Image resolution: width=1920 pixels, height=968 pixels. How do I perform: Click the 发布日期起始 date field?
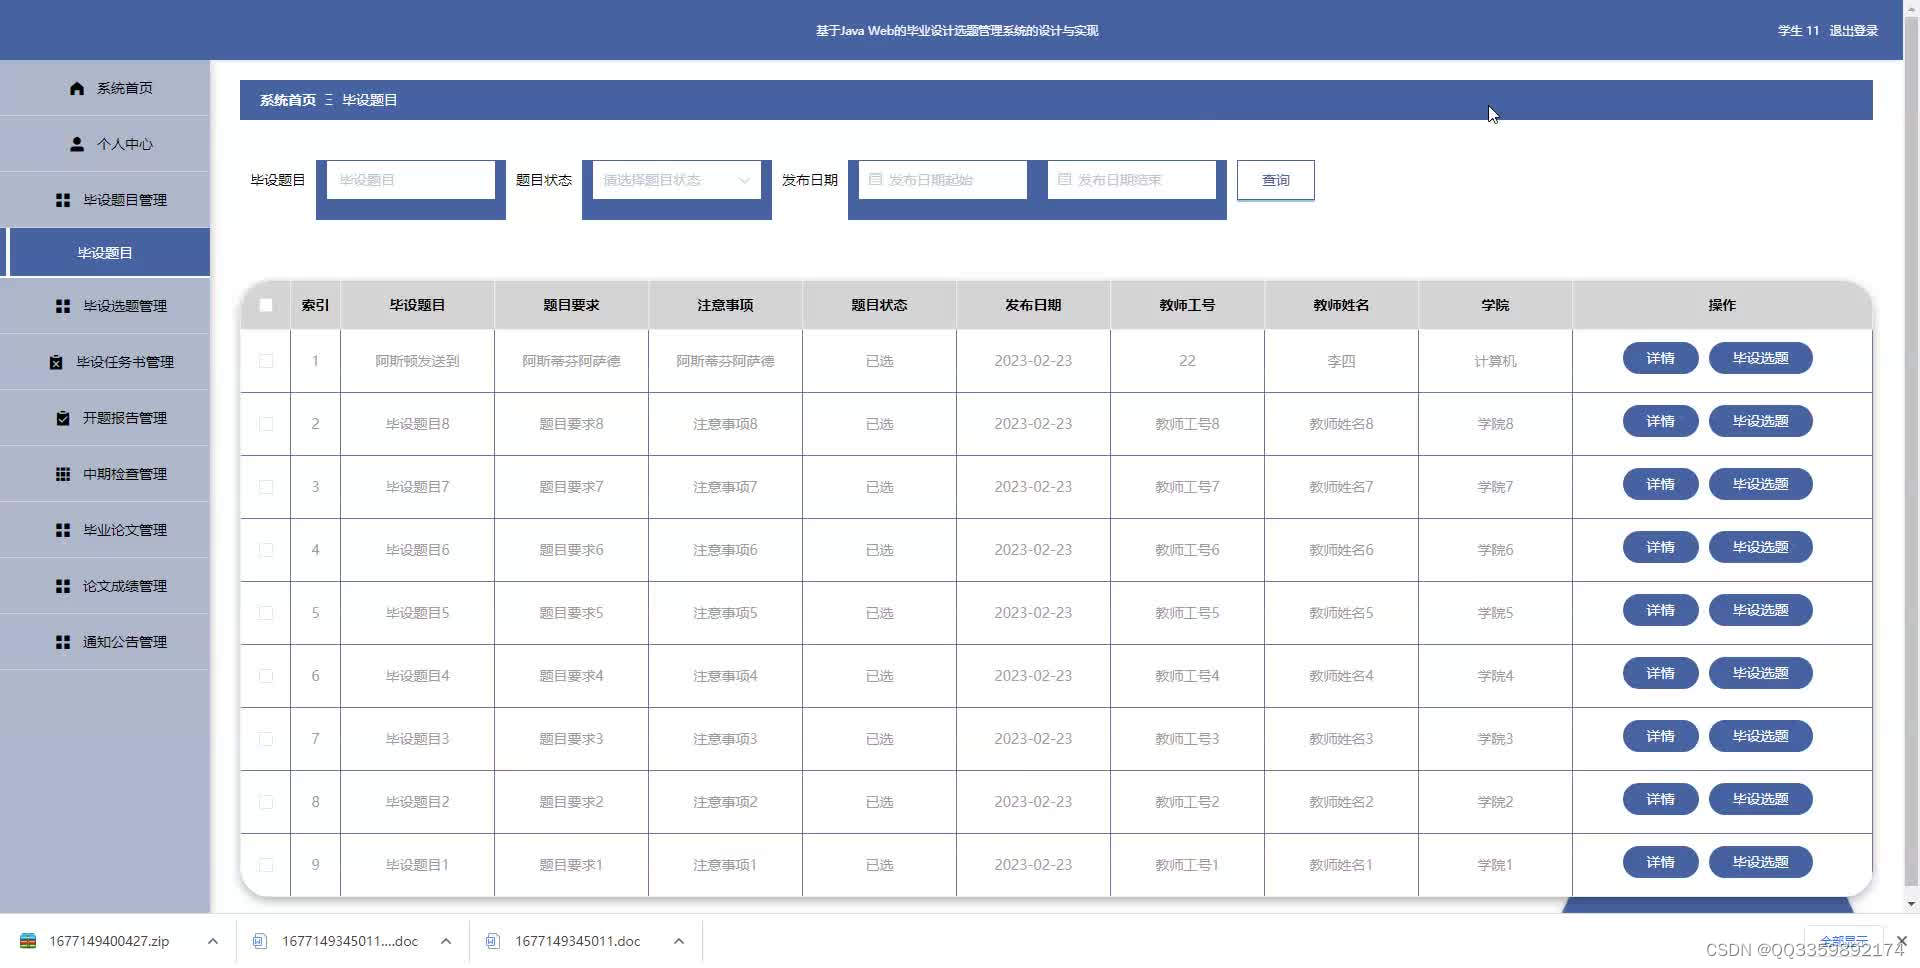[942, 180]
